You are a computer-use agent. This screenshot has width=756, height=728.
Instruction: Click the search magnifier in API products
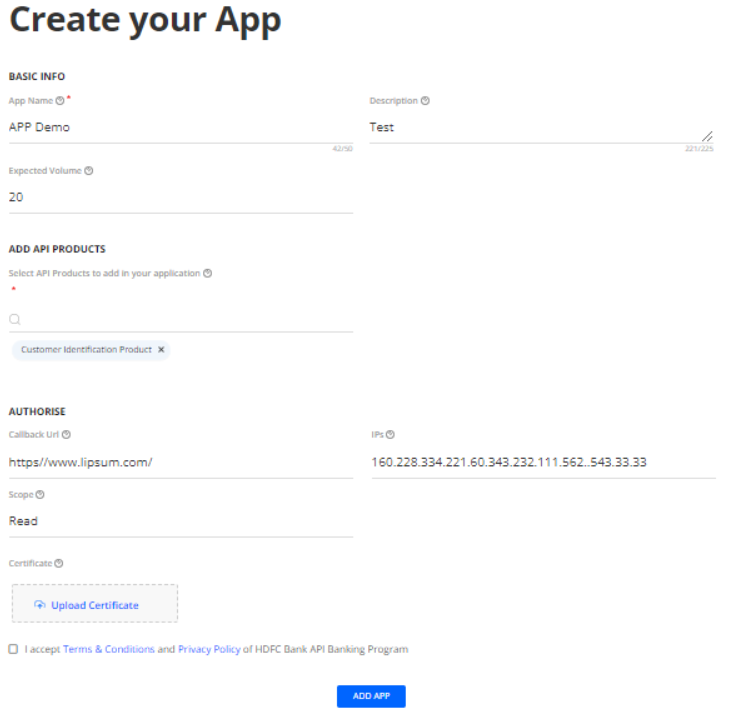[x=15, y=320]
